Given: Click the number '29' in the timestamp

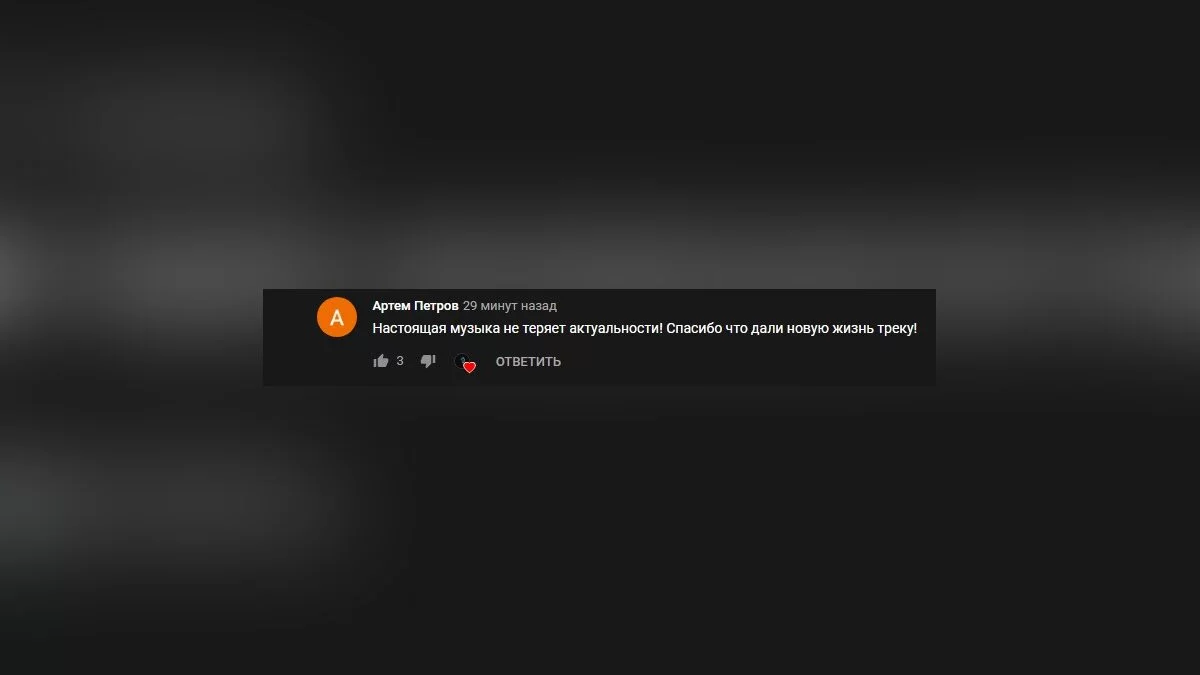Looking at the screenshot, I should 470,306.
